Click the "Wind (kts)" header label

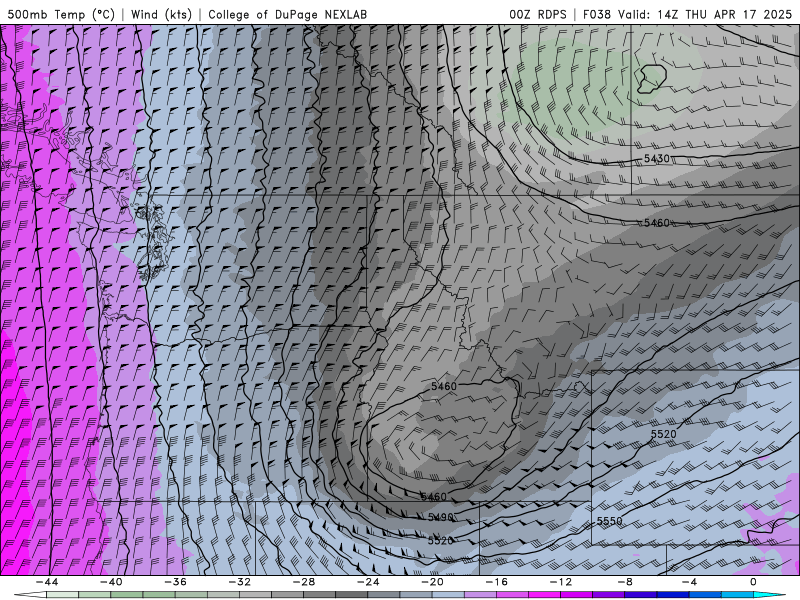(161, 14)
